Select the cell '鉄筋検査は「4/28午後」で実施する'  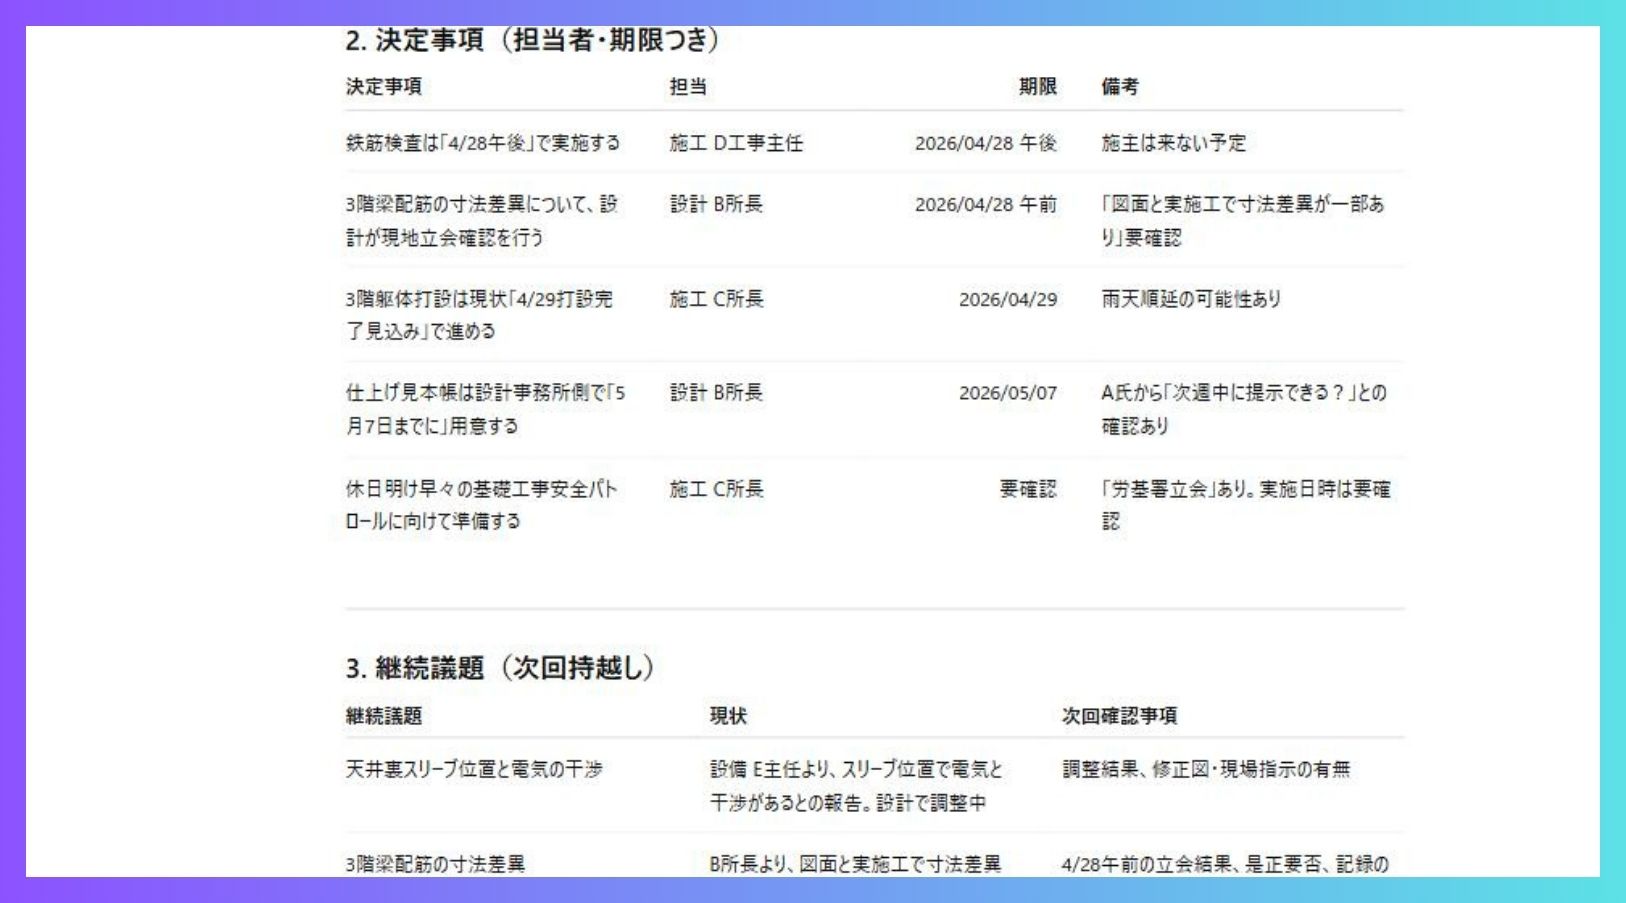click(483, 143)
